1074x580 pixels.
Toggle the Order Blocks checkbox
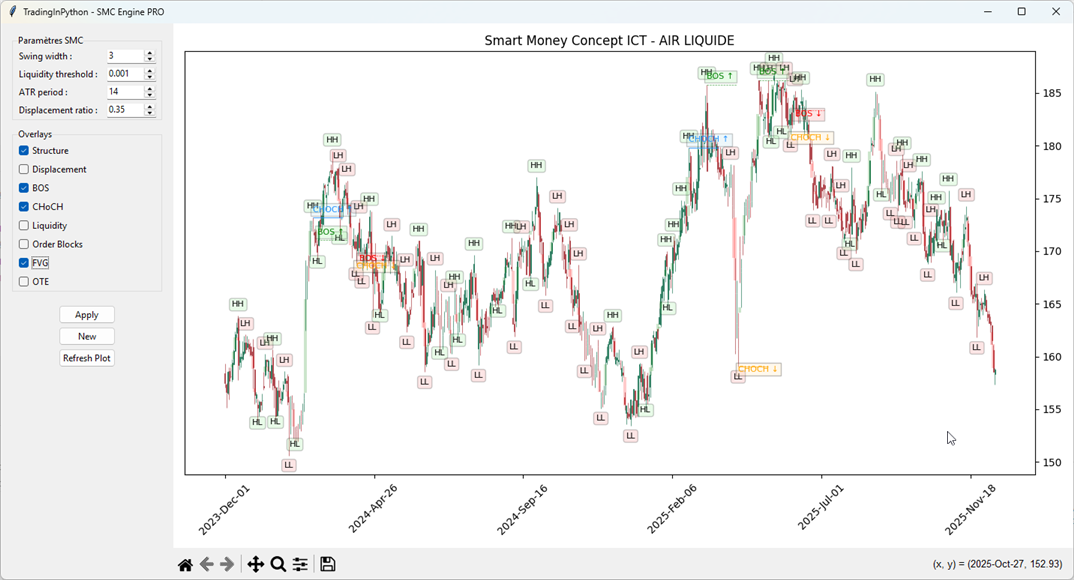(24, 244)
